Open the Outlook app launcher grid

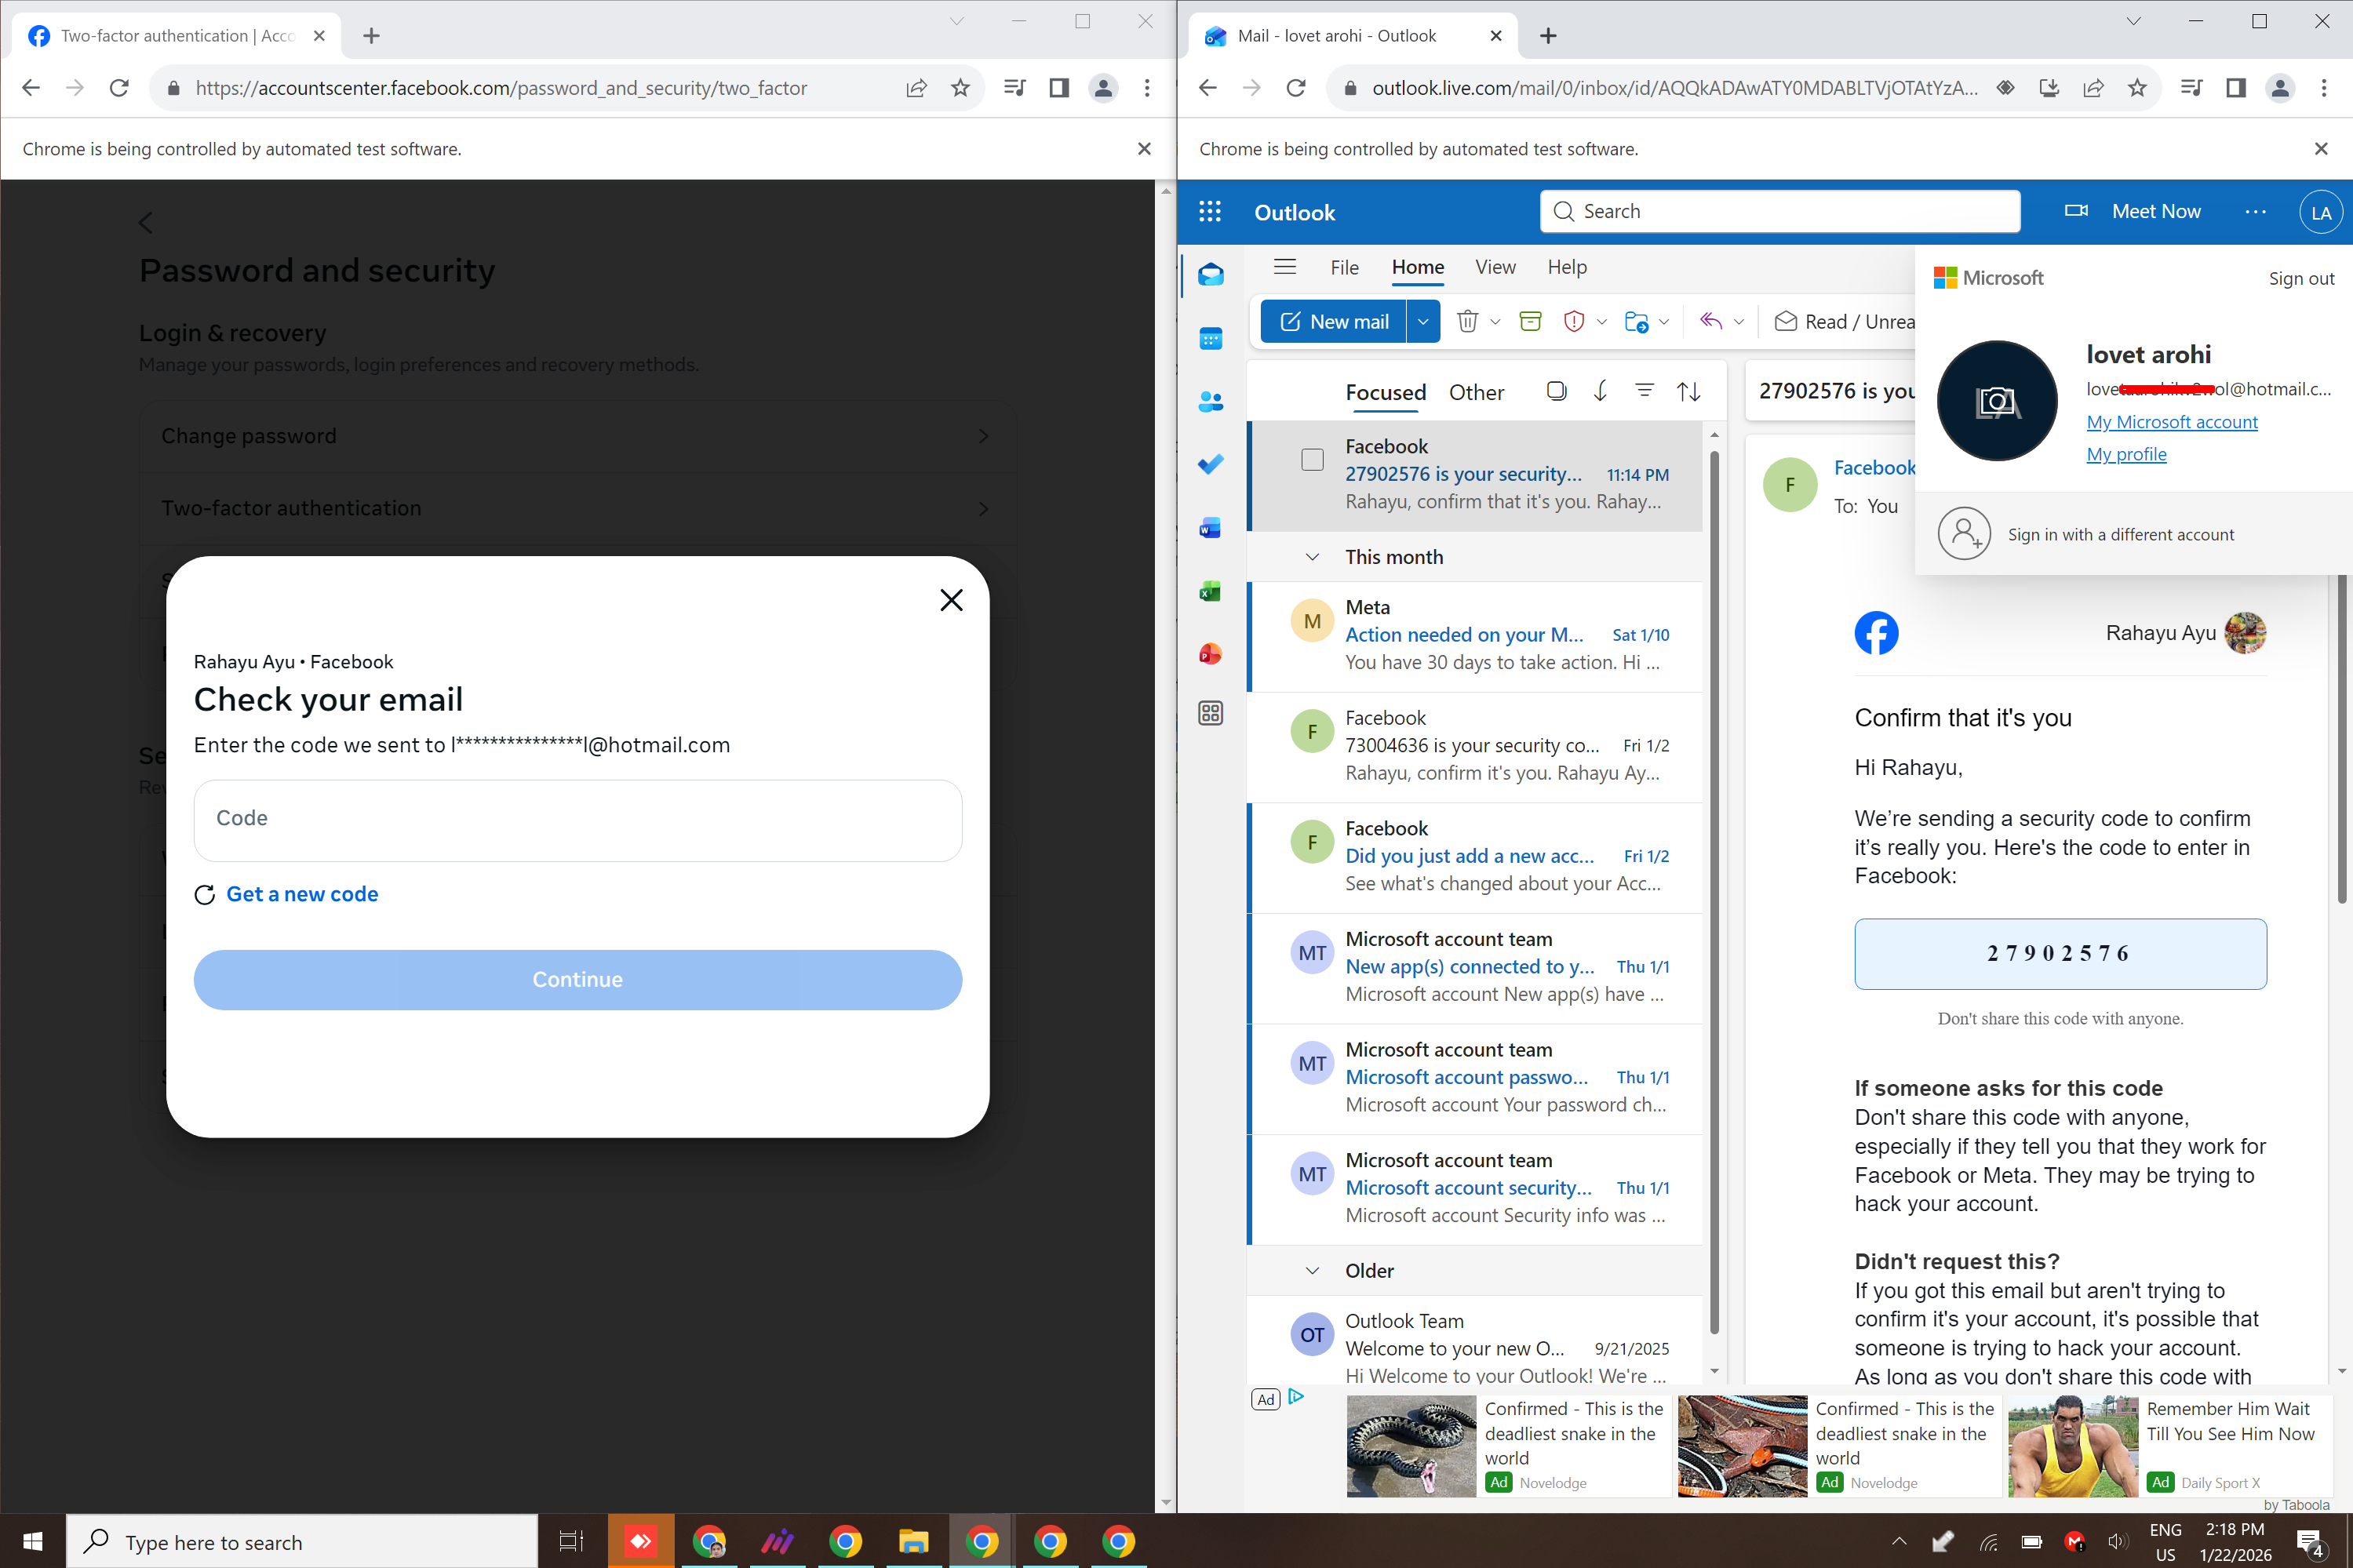point(1210,211)
